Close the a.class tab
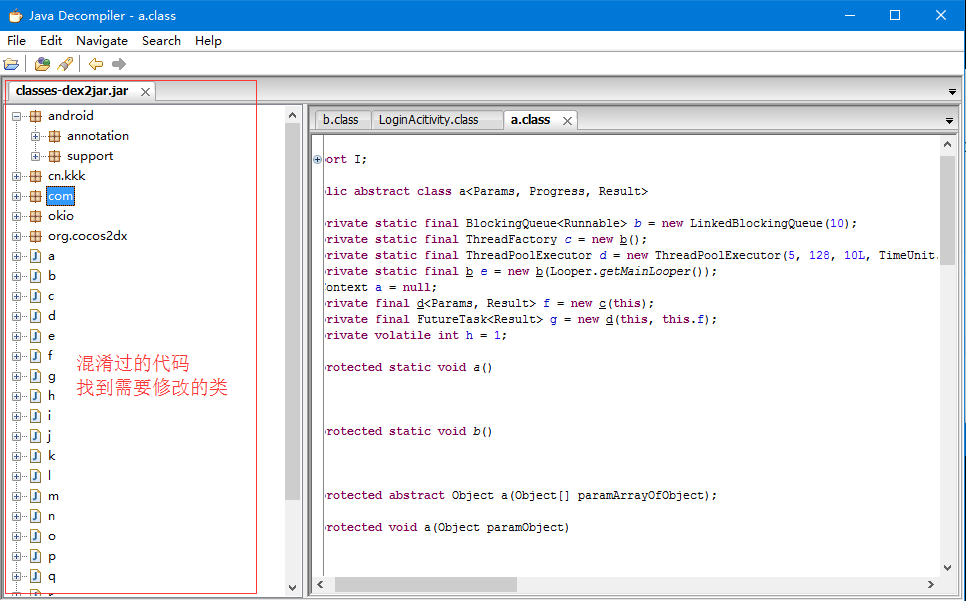Image resolution: width=966 pixels, height=601 pixels. (567, 119)
